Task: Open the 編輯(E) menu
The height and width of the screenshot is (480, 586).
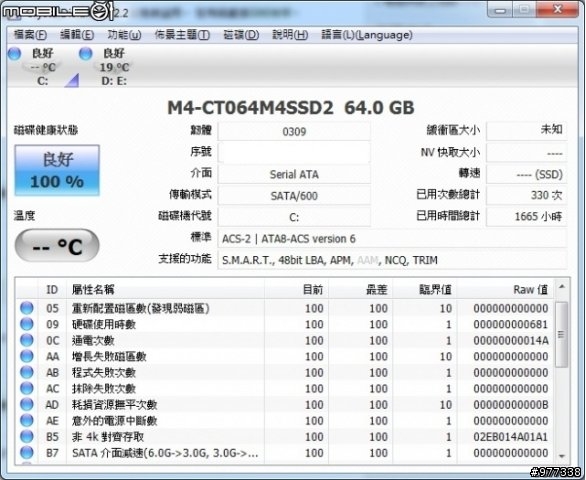Action: coord(77,35)
